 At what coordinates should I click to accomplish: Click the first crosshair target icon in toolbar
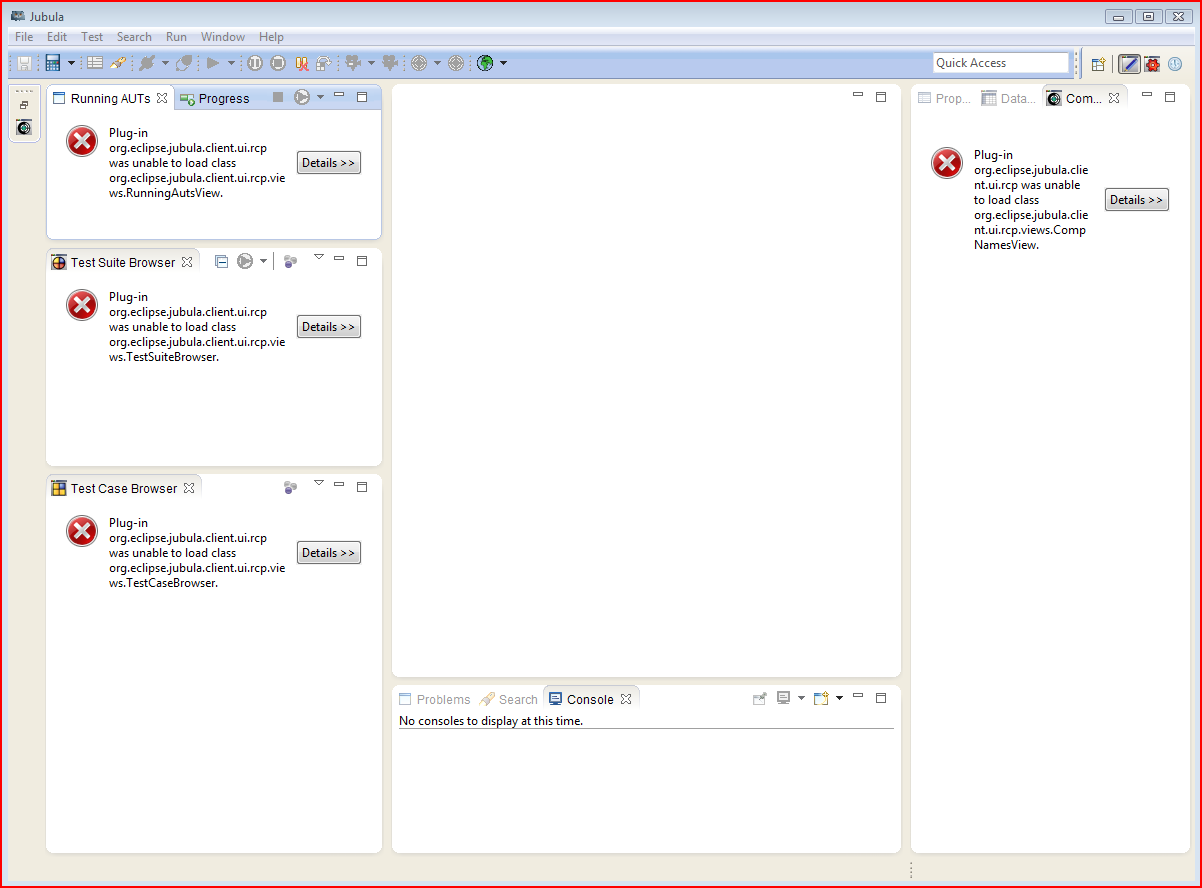tap(419, 63)
